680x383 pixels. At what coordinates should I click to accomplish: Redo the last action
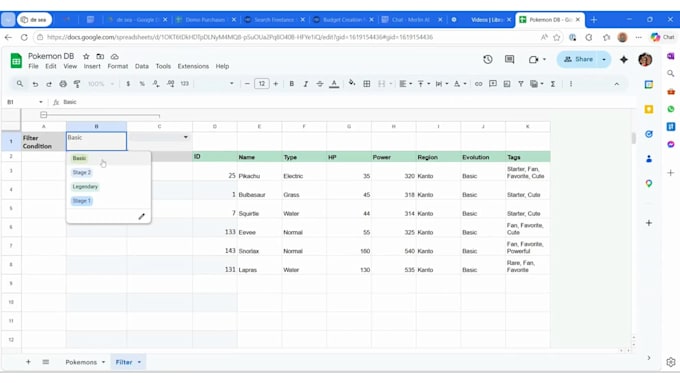pyautogui.click(x=49, y=84)
